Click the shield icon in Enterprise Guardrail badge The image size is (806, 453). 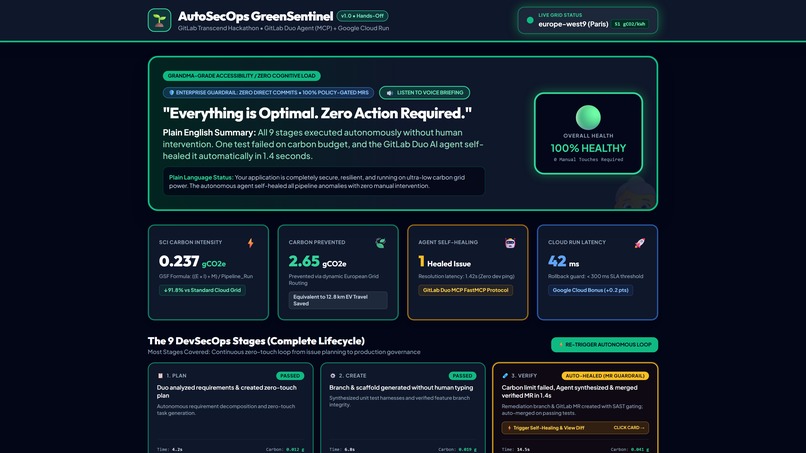coord(172,93)
